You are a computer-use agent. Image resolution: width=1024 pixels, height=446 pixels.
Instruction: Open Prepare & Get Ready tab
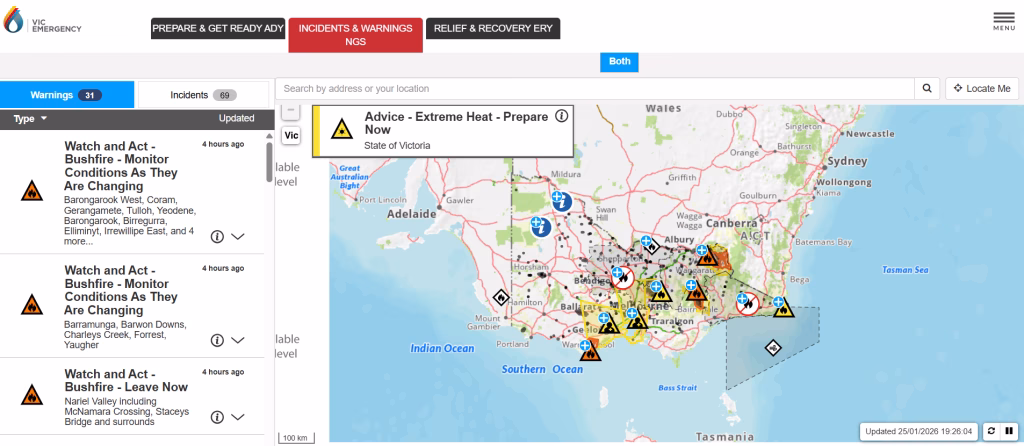(218, 29)
